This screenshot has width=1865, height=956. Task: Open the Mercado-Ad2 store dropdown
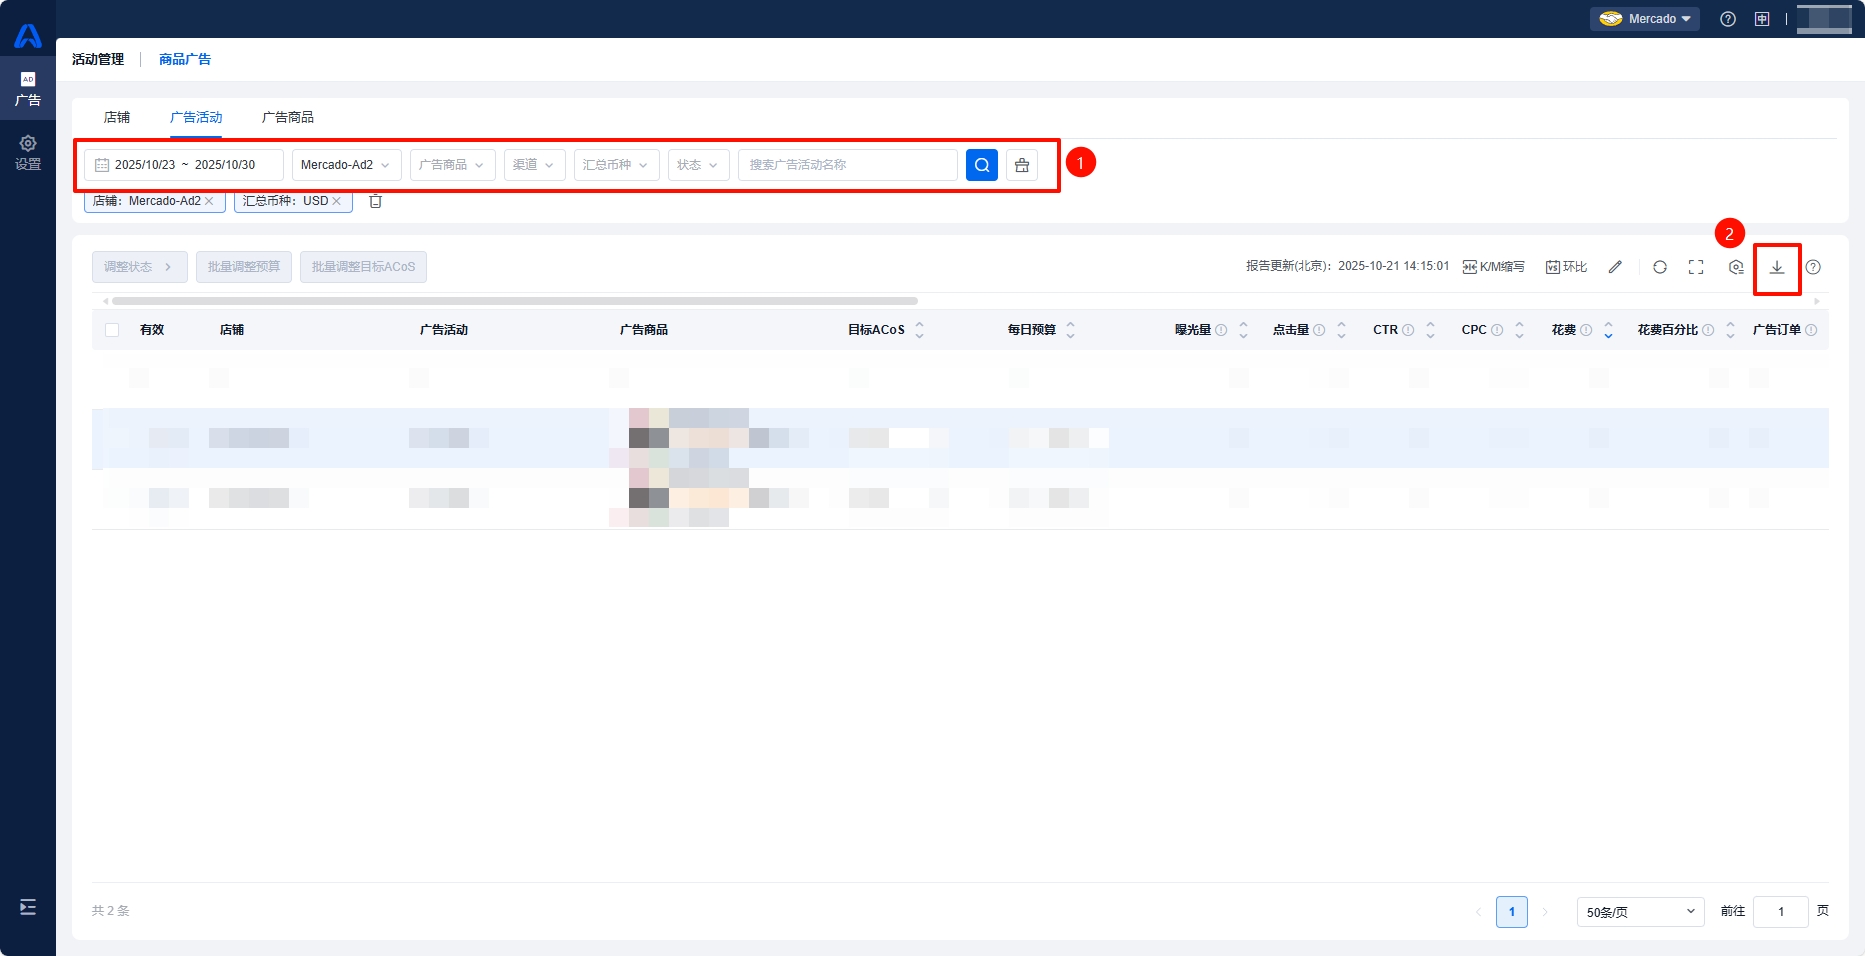coord(346,165)
